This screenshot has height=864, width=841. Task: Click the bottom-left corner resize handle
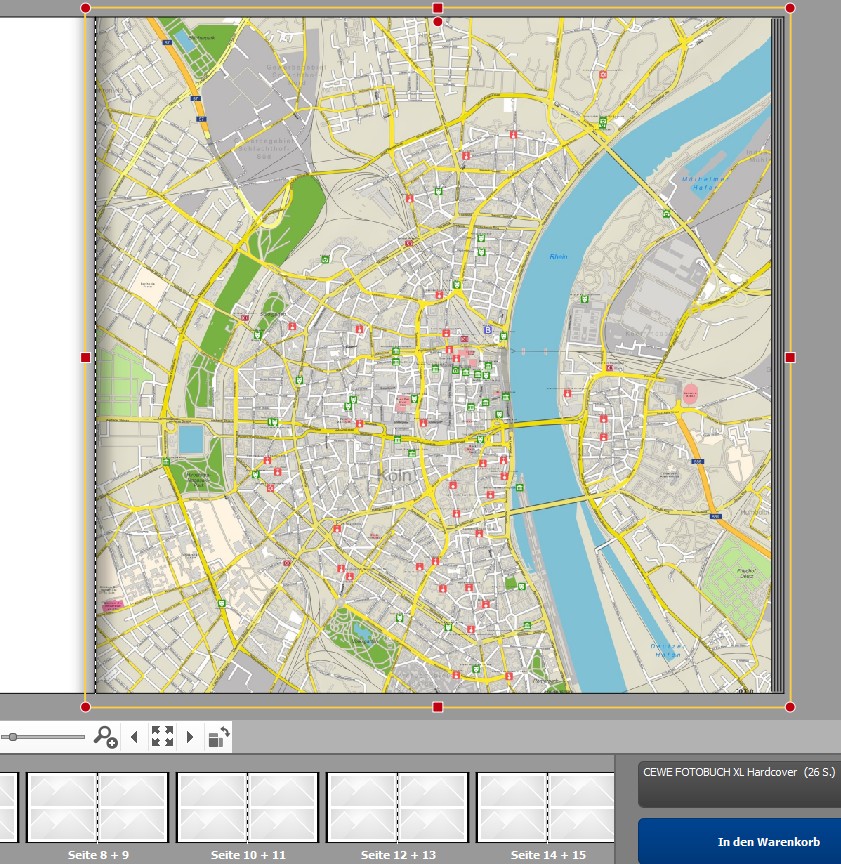click(85, 707)
